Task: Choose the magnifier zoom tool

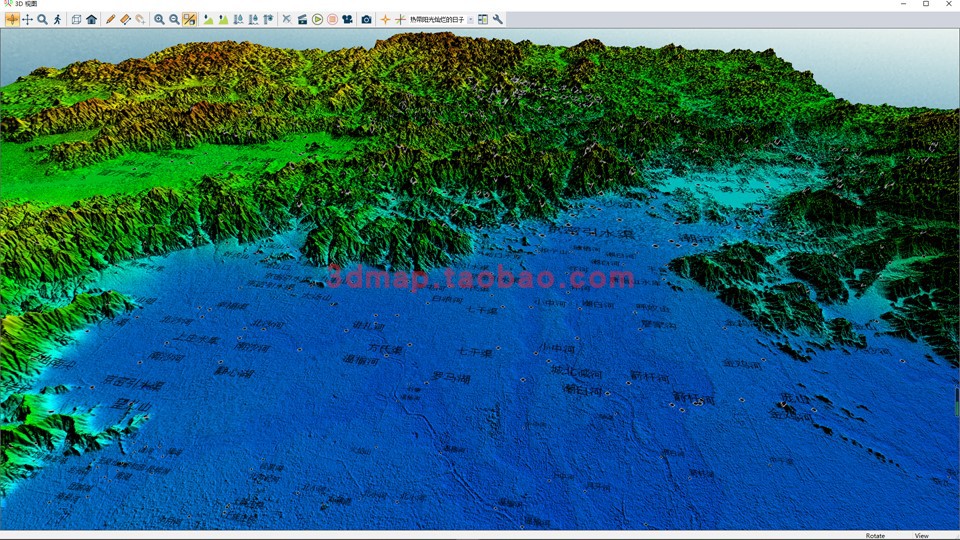Action: (x=42, y=20)
